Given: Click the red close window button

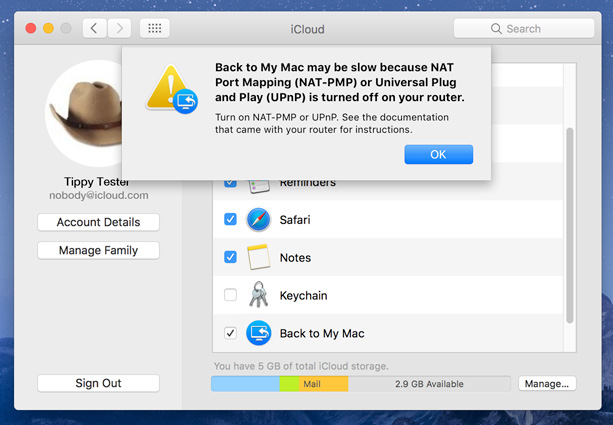Looking at the screenshot, I should (x=31, y=28).
